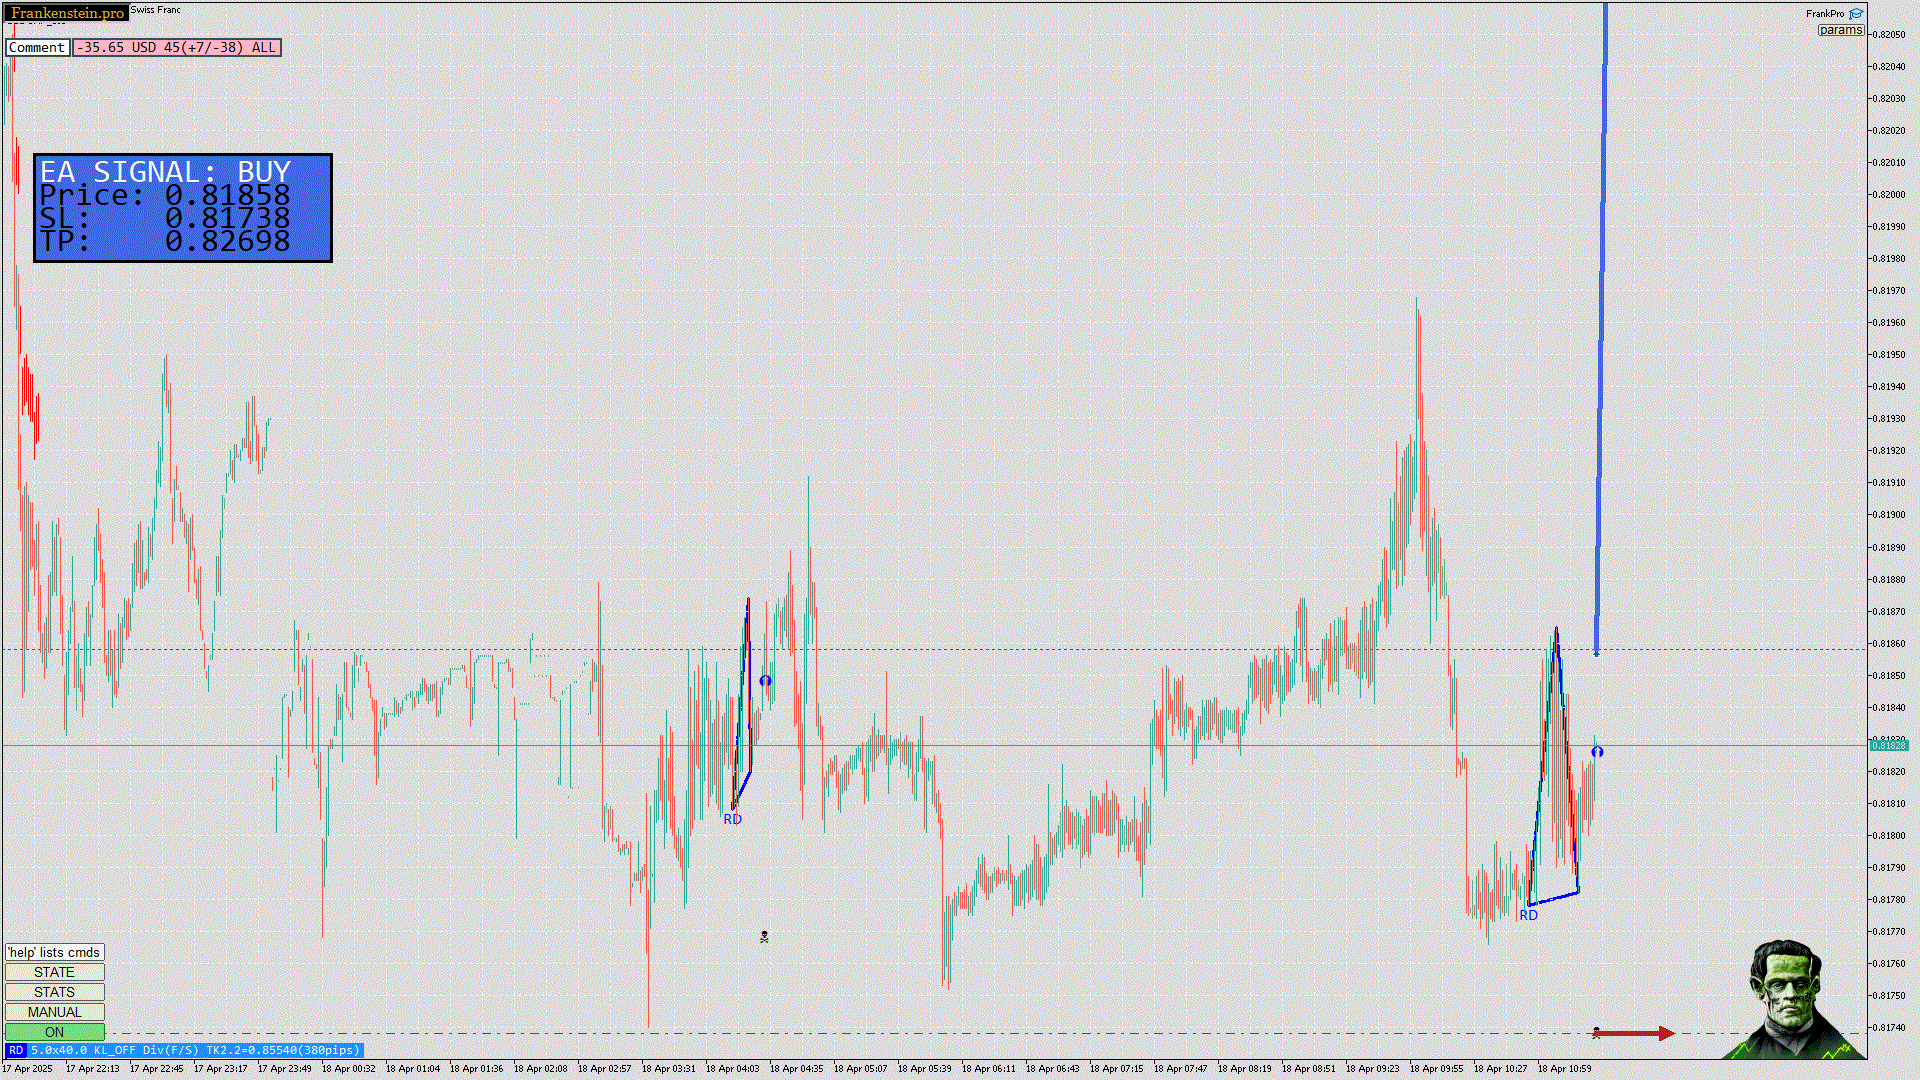Expand the profit/loss USD ALL summary label
1920x1080 pixels.
coord(176,47)
